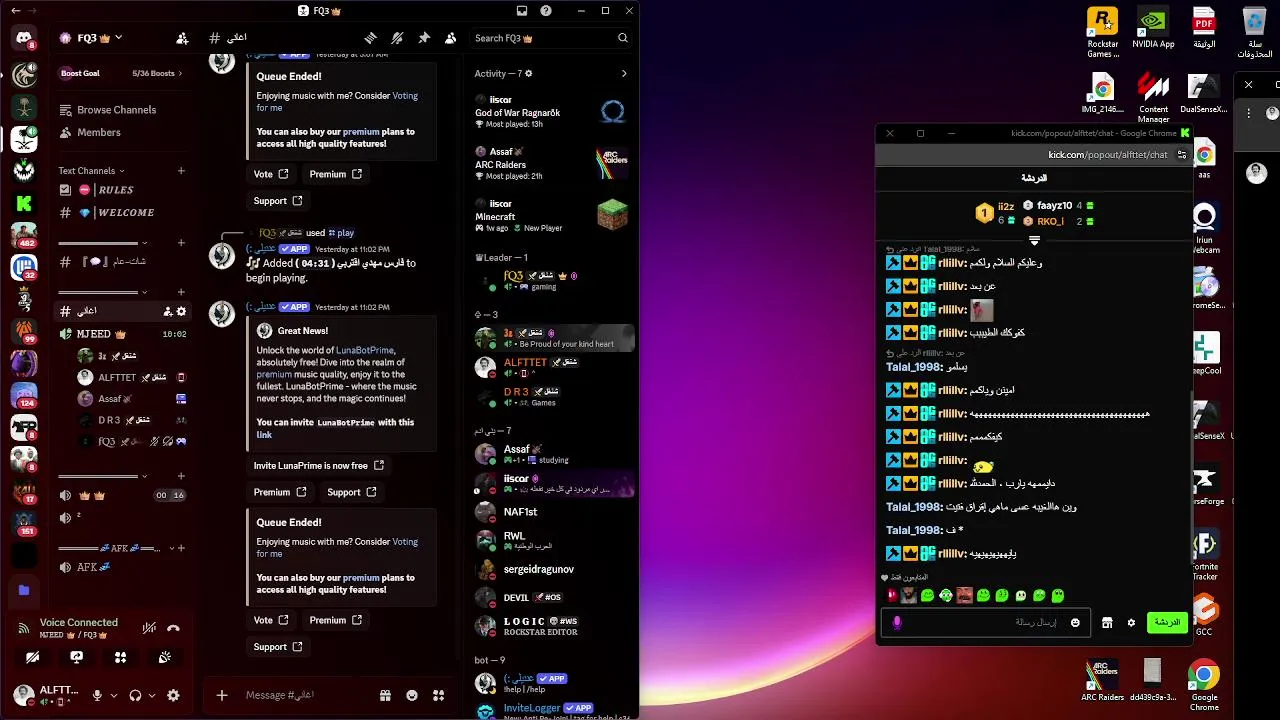The height and width of the screenshot is (720, 1280).
Task: Collapse the AFK category arrow
Action: pyautogui.click(x=170, y=548)
